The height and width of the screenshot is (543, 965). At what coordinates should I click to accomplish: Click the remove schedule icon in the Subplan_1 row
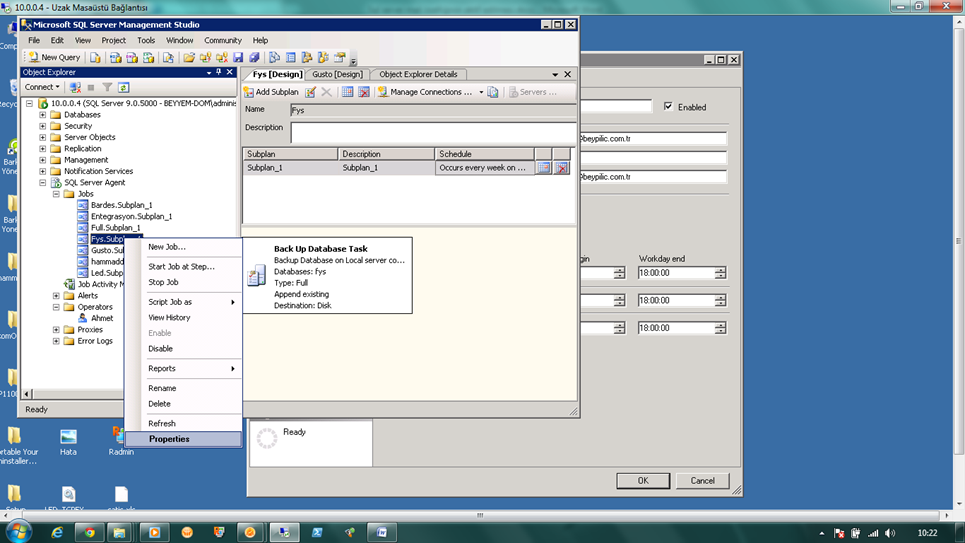click(561, 168)
